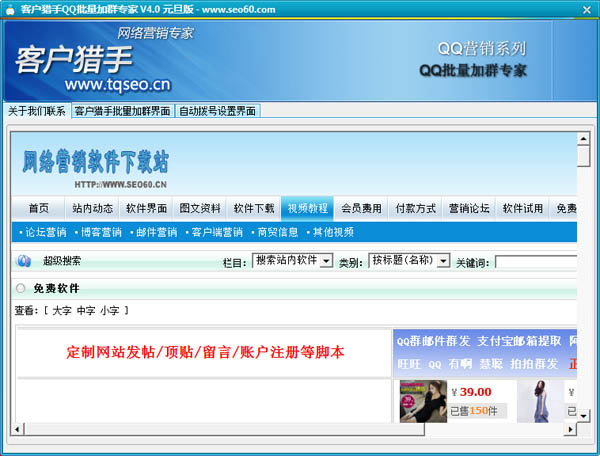Click the round bullet beside 免费软件
The width and height of the screenshot is (600, 456).
pyautogui.click(x=21, y=289)
